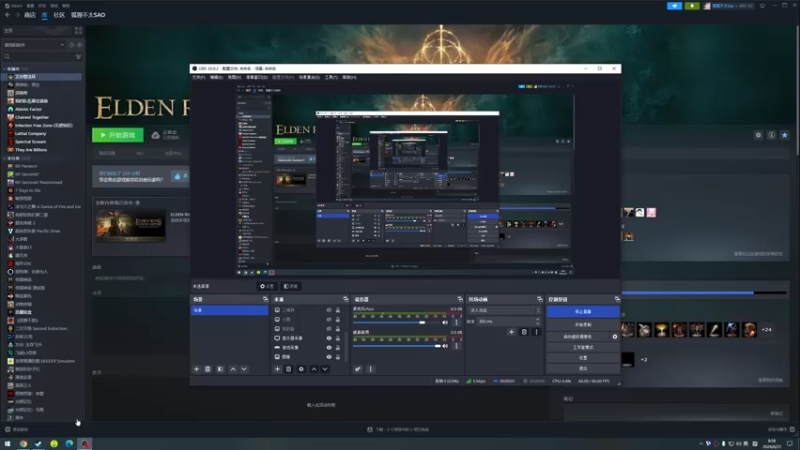Toggle visibility of first OBS source
Screen dimensions: 800x450
[329, 310]
